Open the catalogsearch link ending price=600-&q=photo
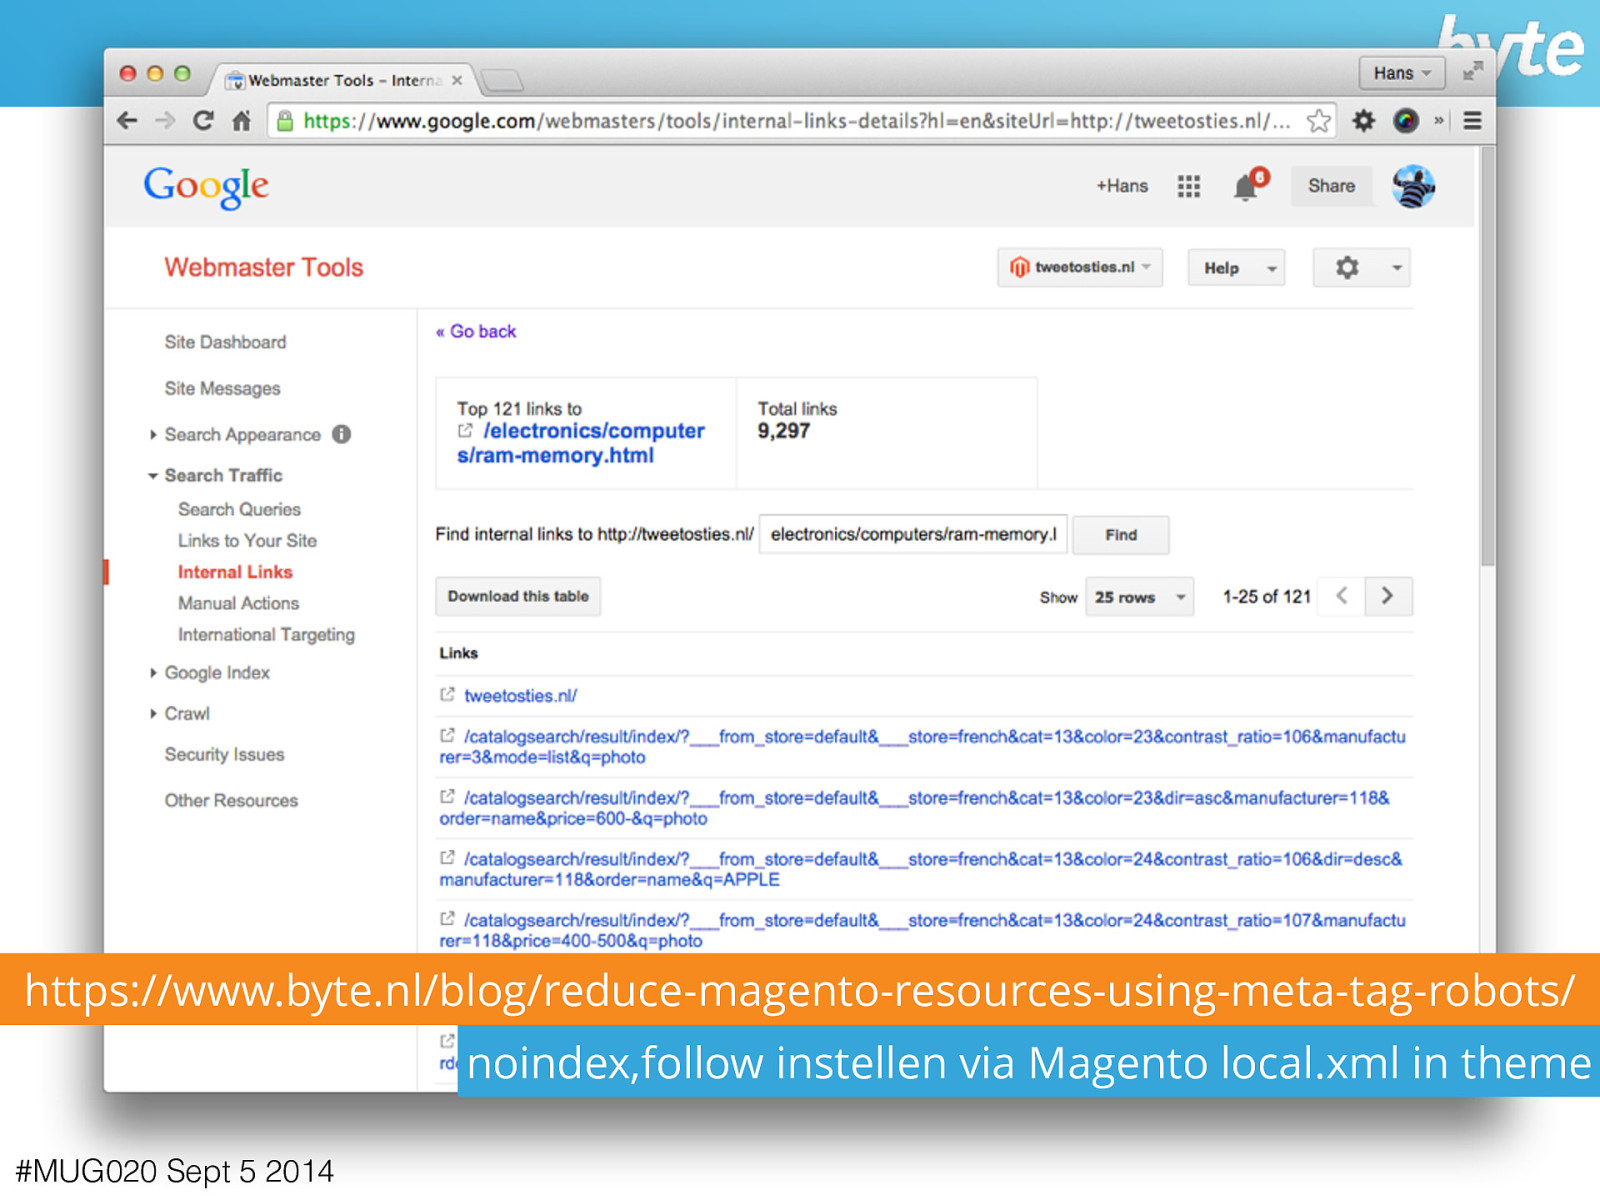Image resolution: width=1600 pixels, height=1200 pixels. (x=916, y=808)
